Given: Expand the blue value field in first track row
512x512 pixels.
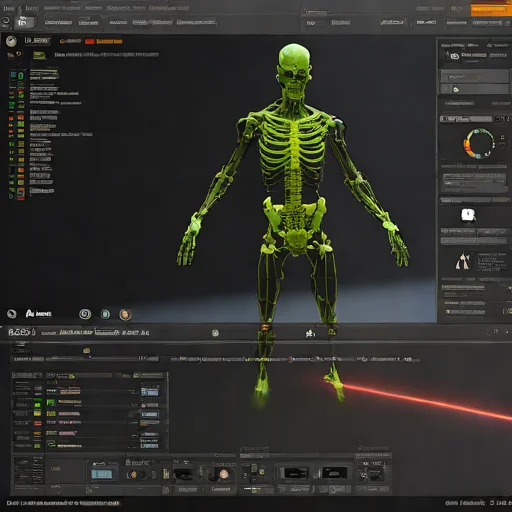Looking at the screenshot, I should coord(150,392).
